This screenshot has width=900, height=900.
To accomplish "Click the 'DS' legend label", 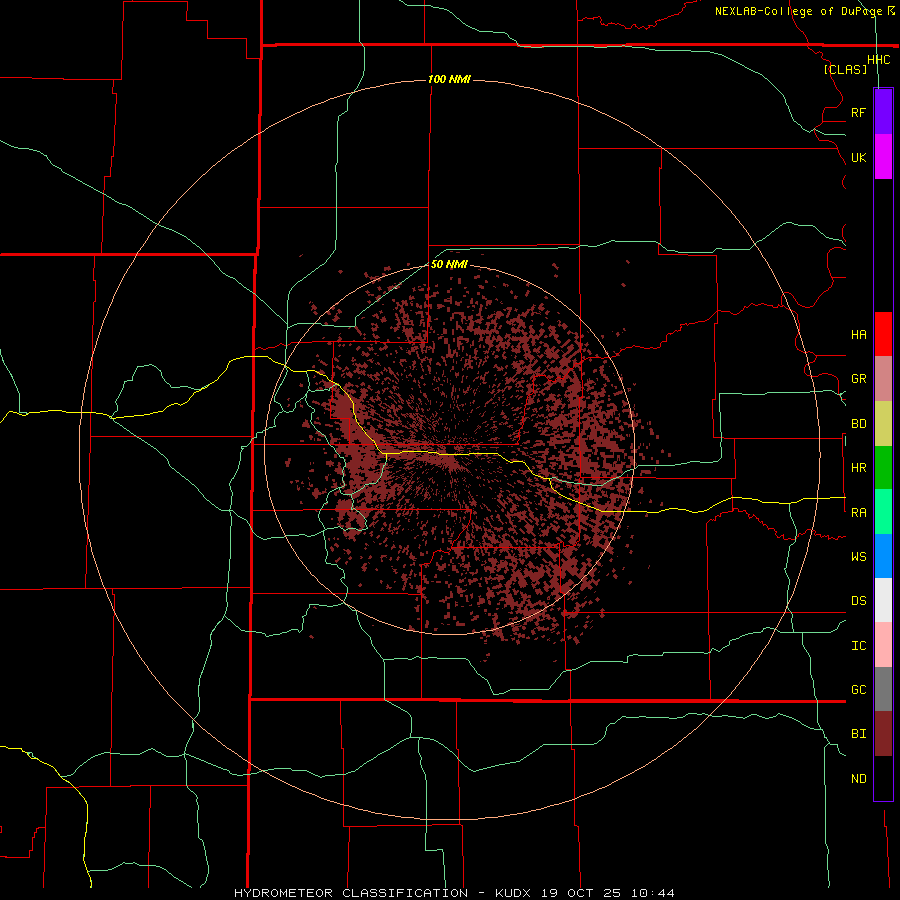I will click(x=858, y=601).
